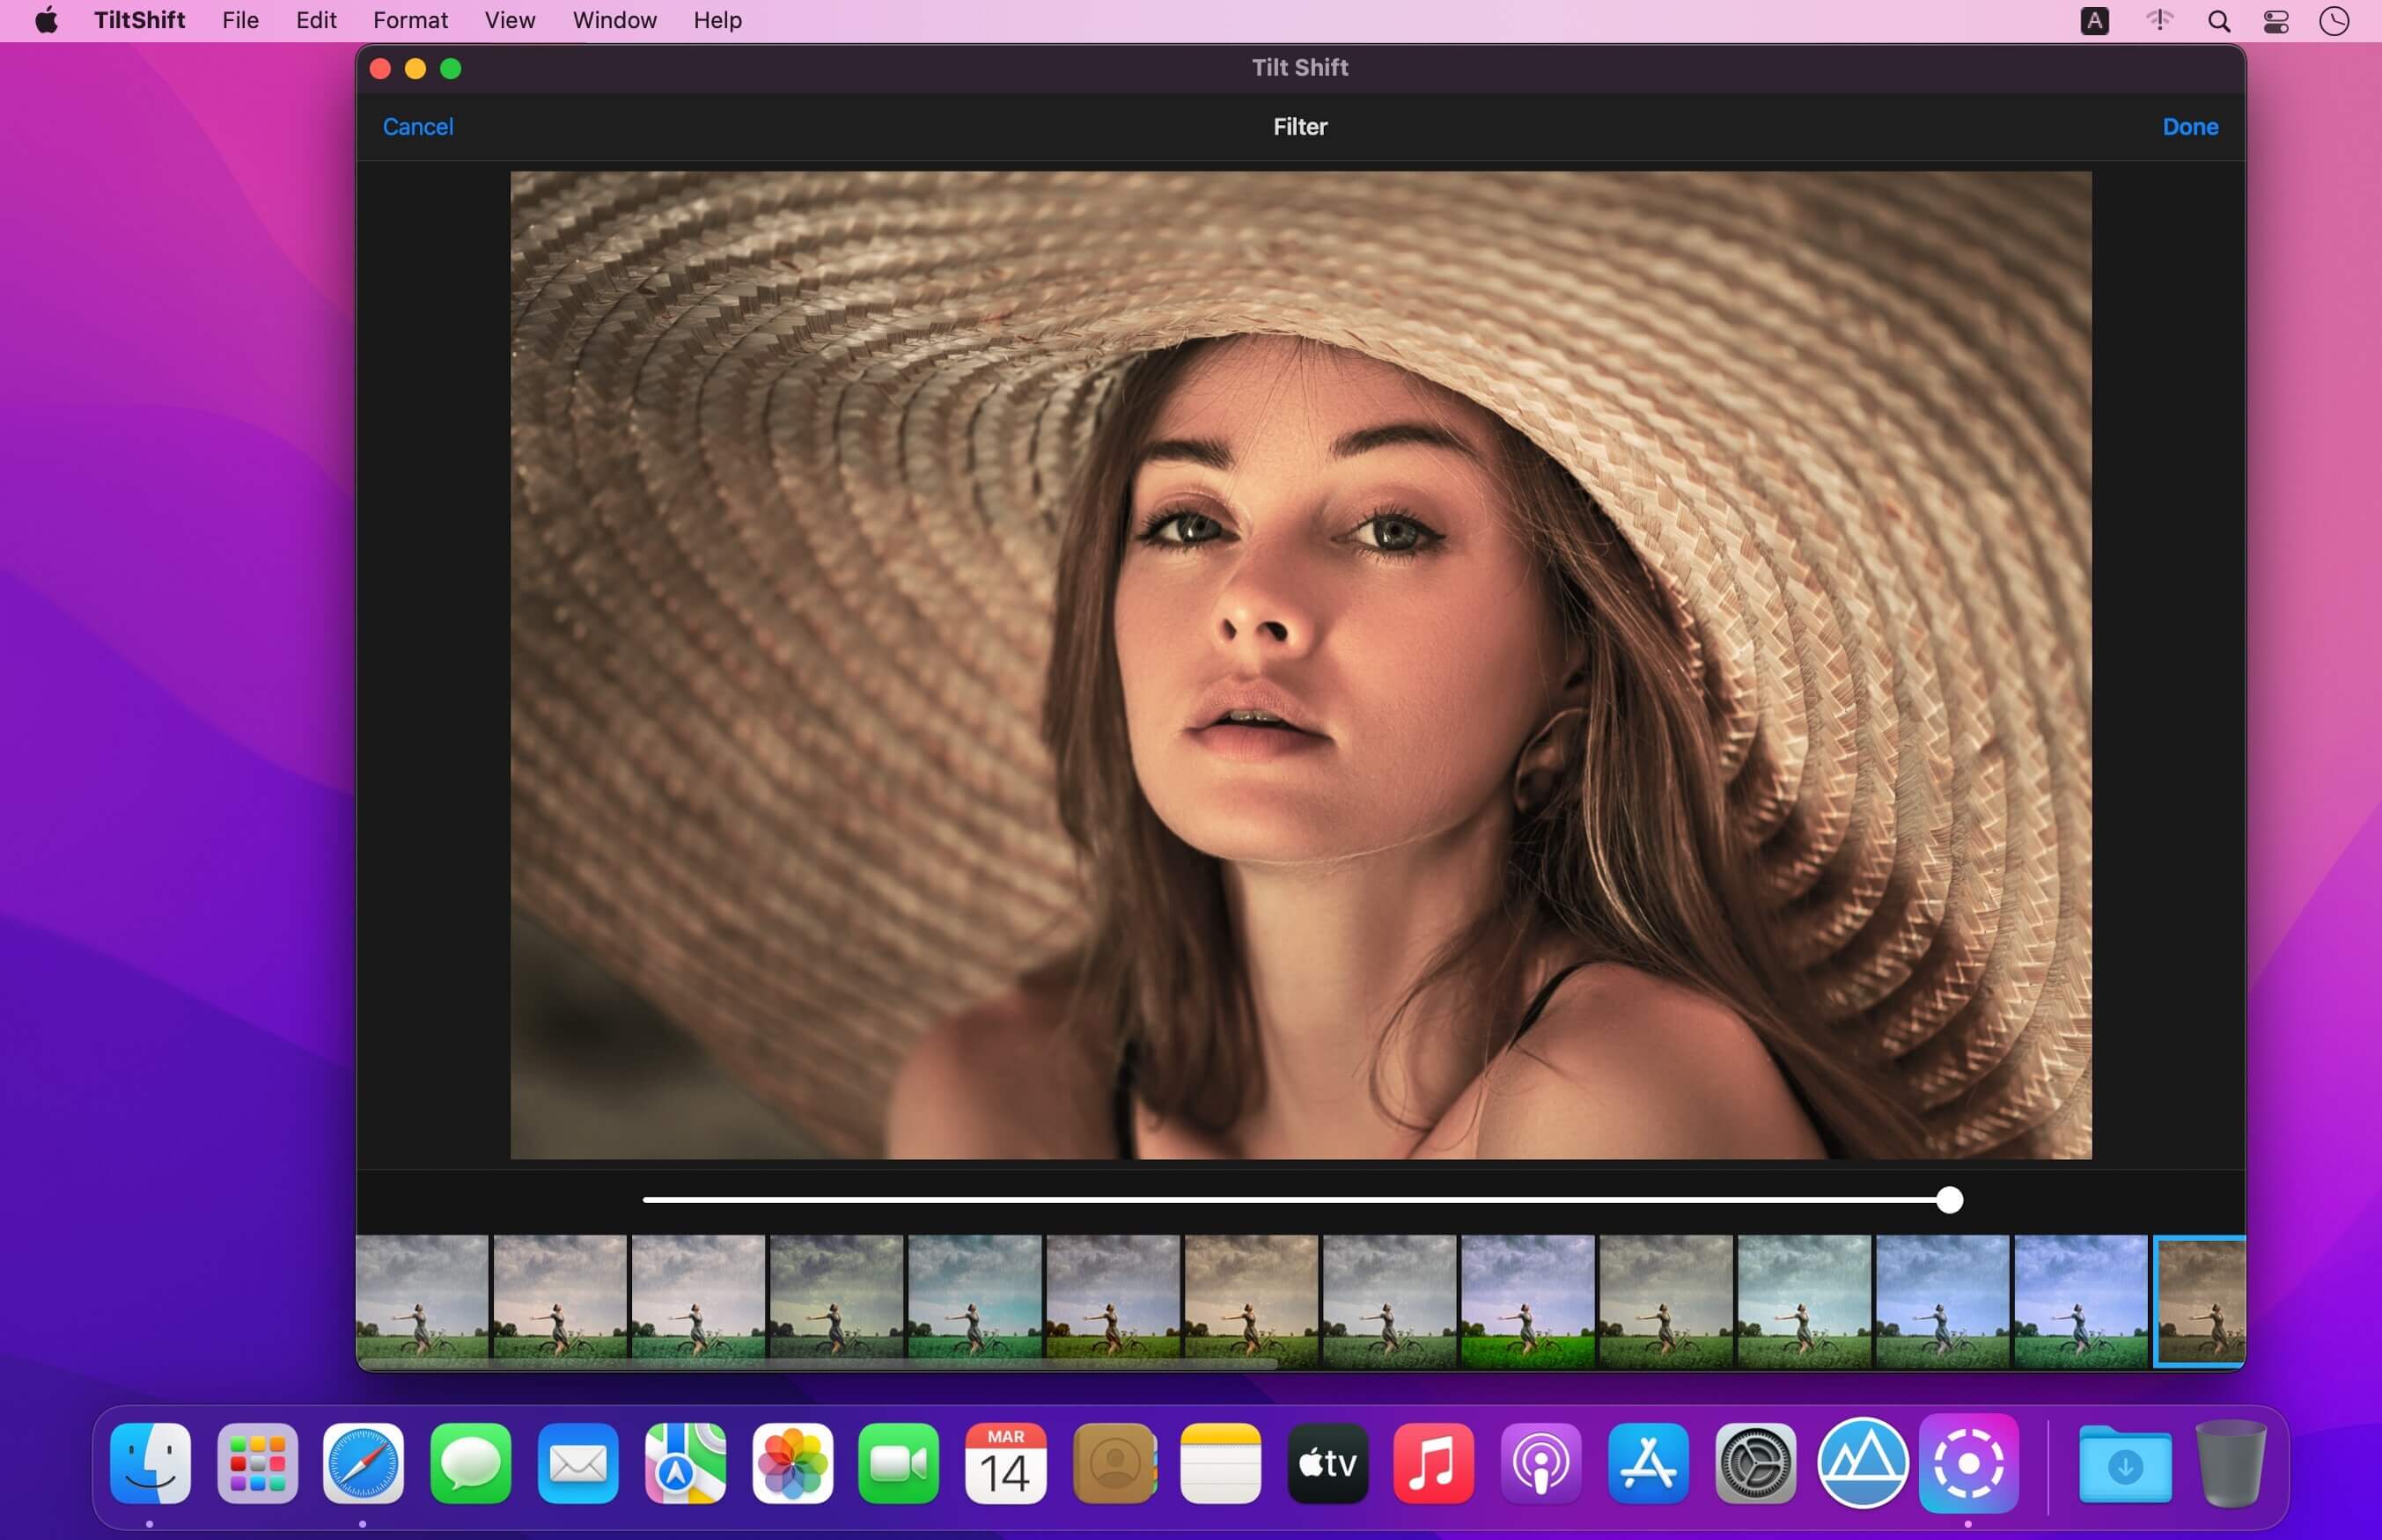Open Spotlight search in menu bar
The width and height of the screenshot is (2382, 1540).
pyautogui.click(x=2218, y=21)
